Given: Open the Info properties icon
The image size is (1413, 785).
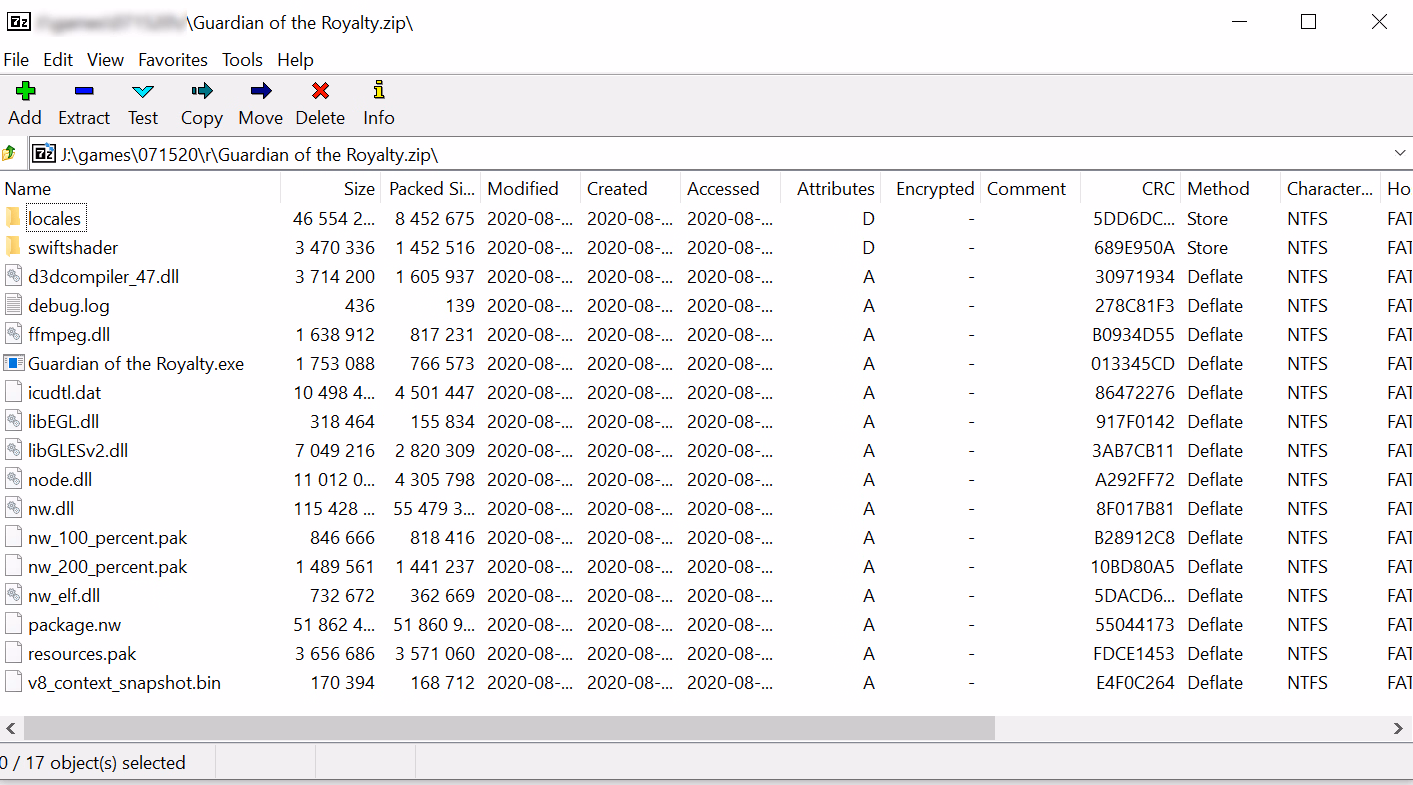Looking at the screenshot, I should tap(378, 91).
